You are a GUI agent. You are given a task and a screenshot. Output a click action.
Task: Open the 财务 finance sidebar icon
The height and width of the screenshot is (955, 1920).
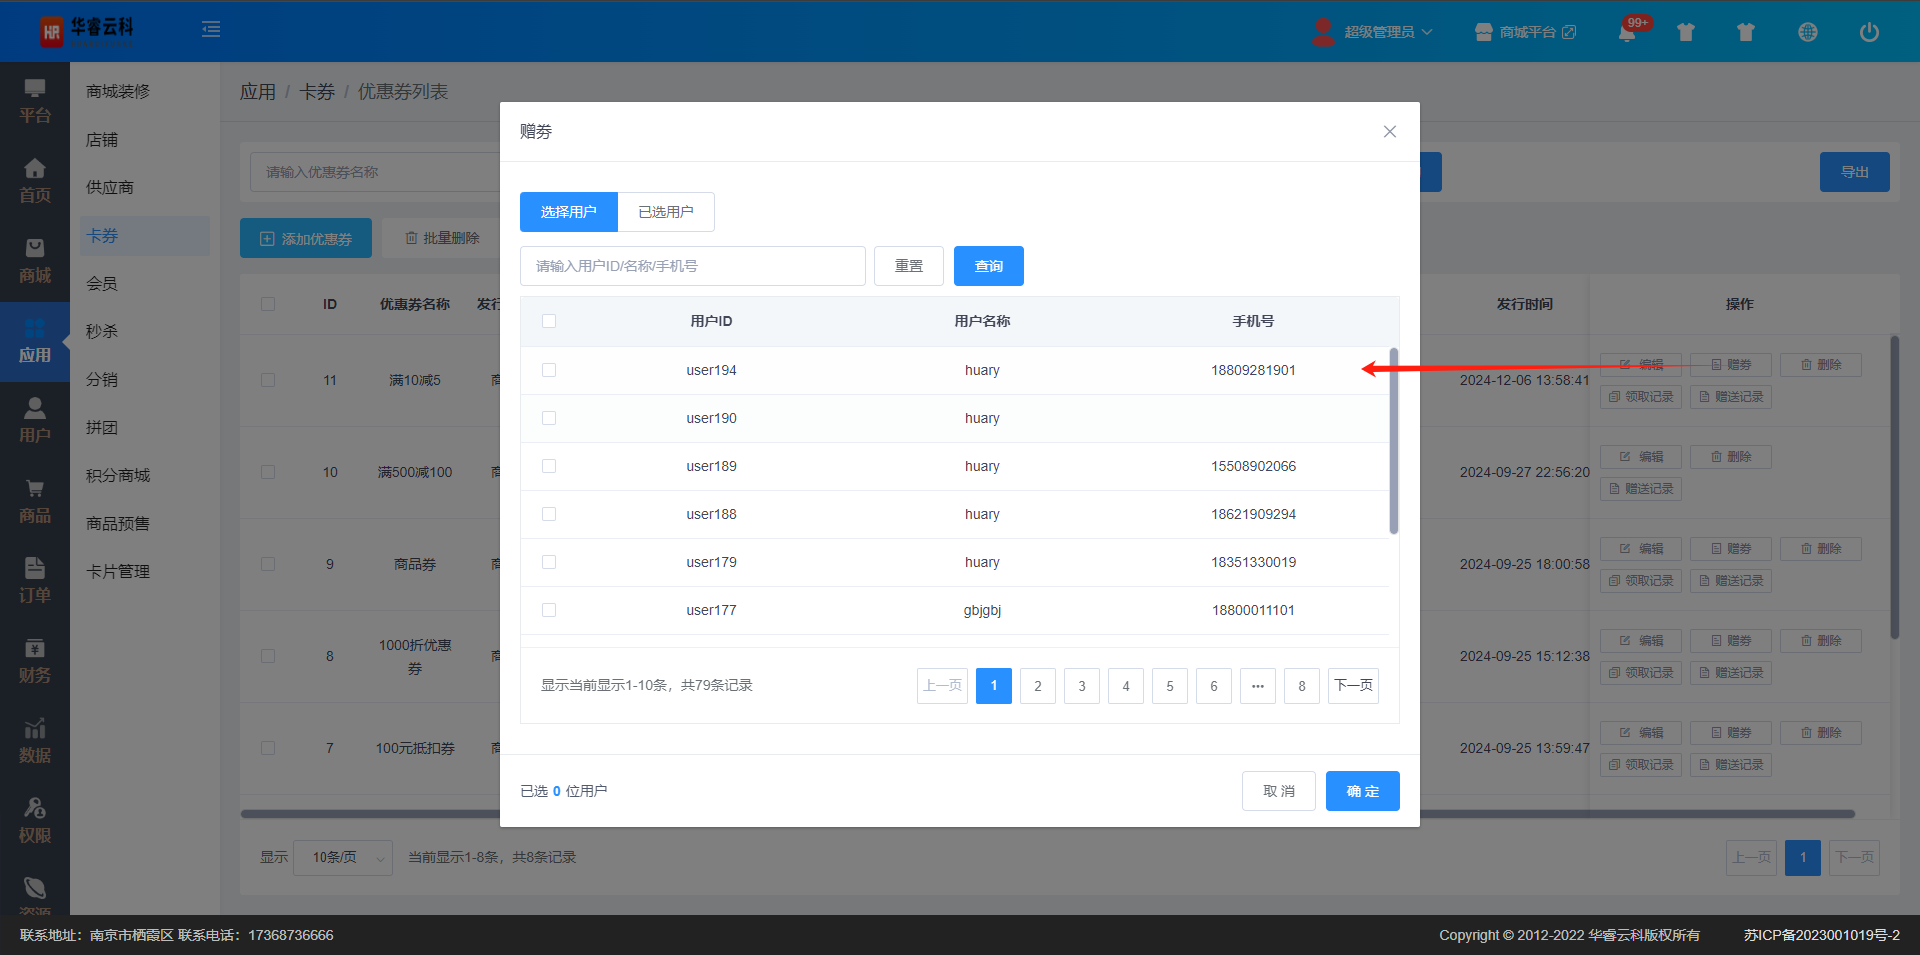pos(35,660)
